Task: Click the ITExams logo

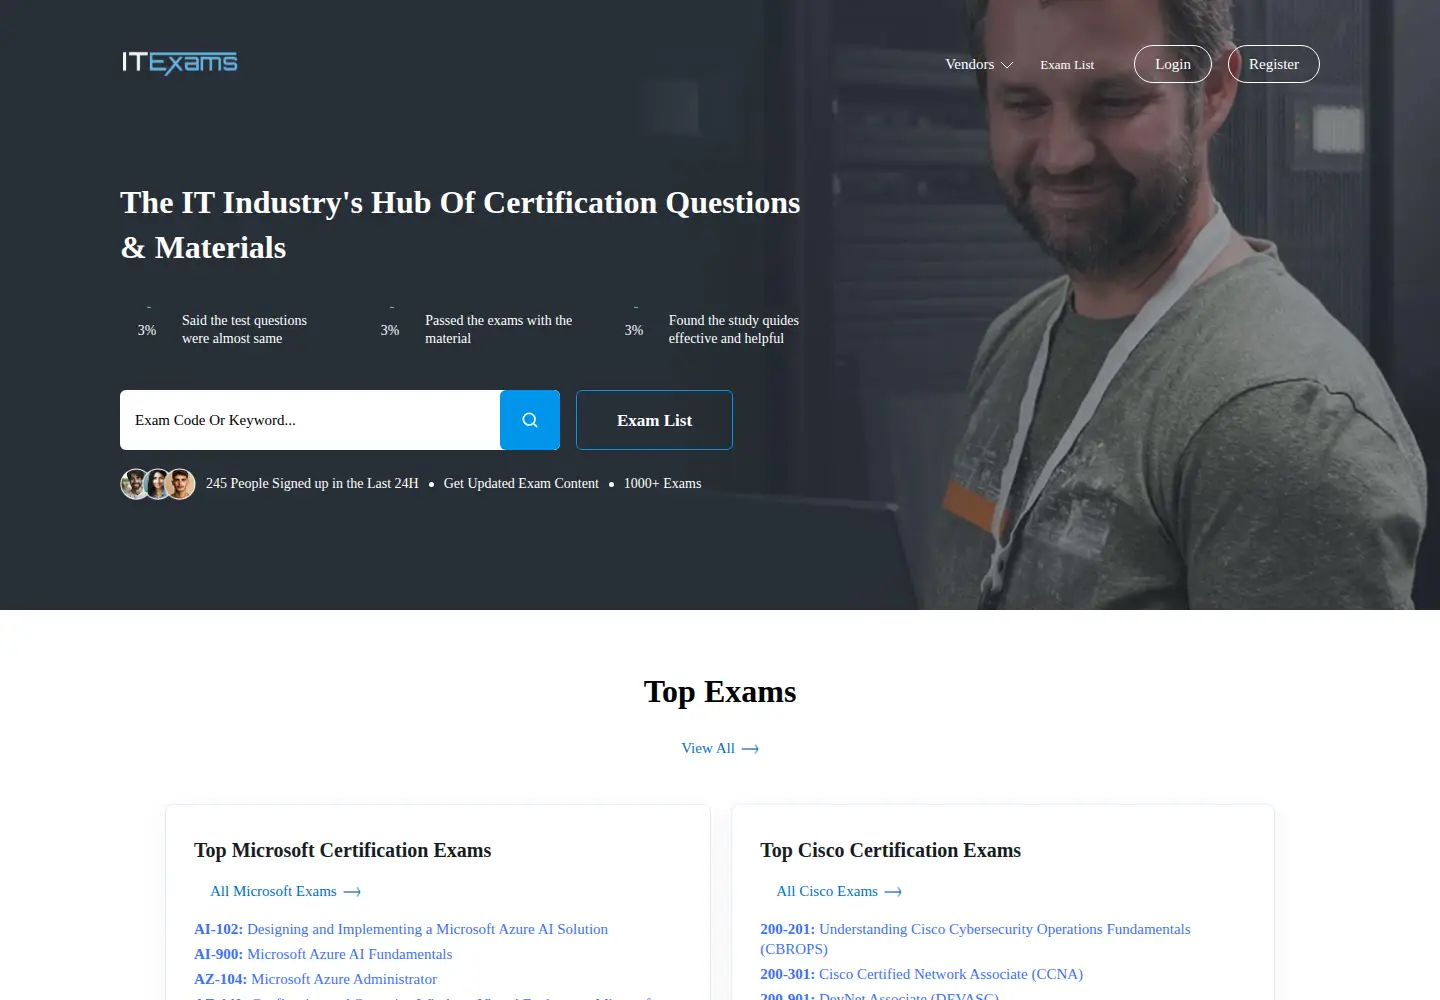Action: click(x=180, y=63)
